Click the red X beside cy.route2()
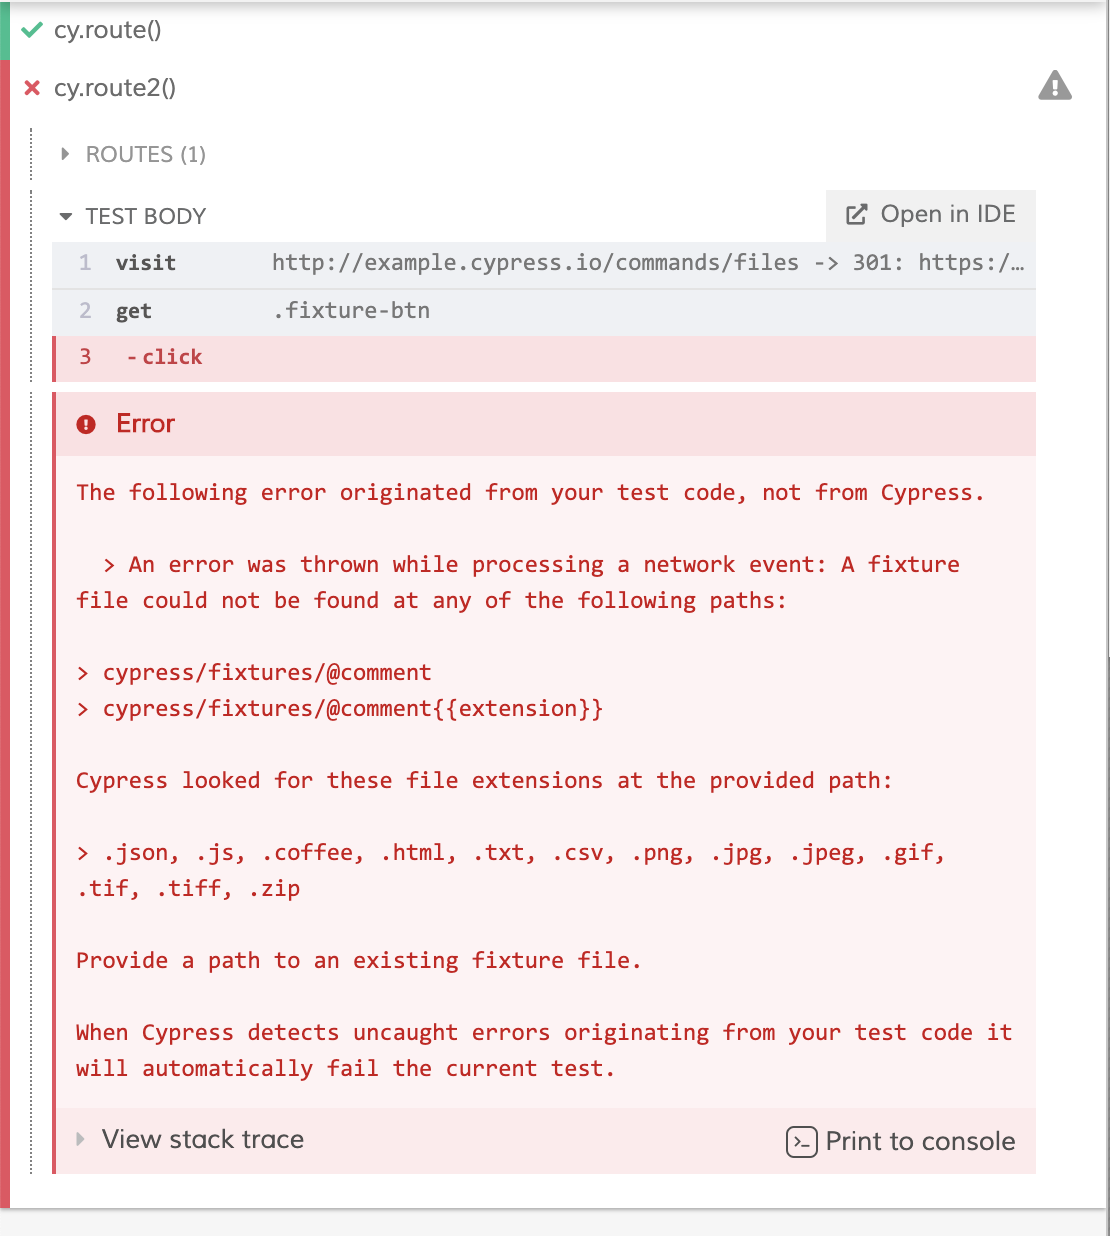Image resolution: width=1110 pixels, height=1236 pixels. (31, 87)
